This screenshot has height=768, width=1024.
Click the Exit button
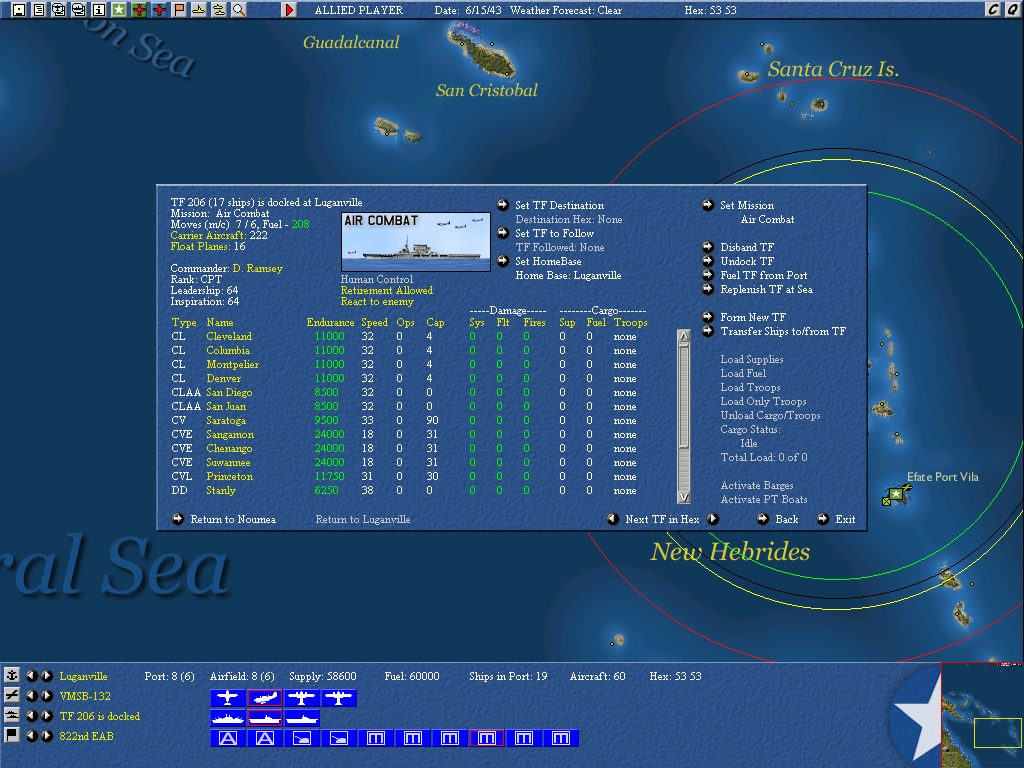(x=845, y=519)
